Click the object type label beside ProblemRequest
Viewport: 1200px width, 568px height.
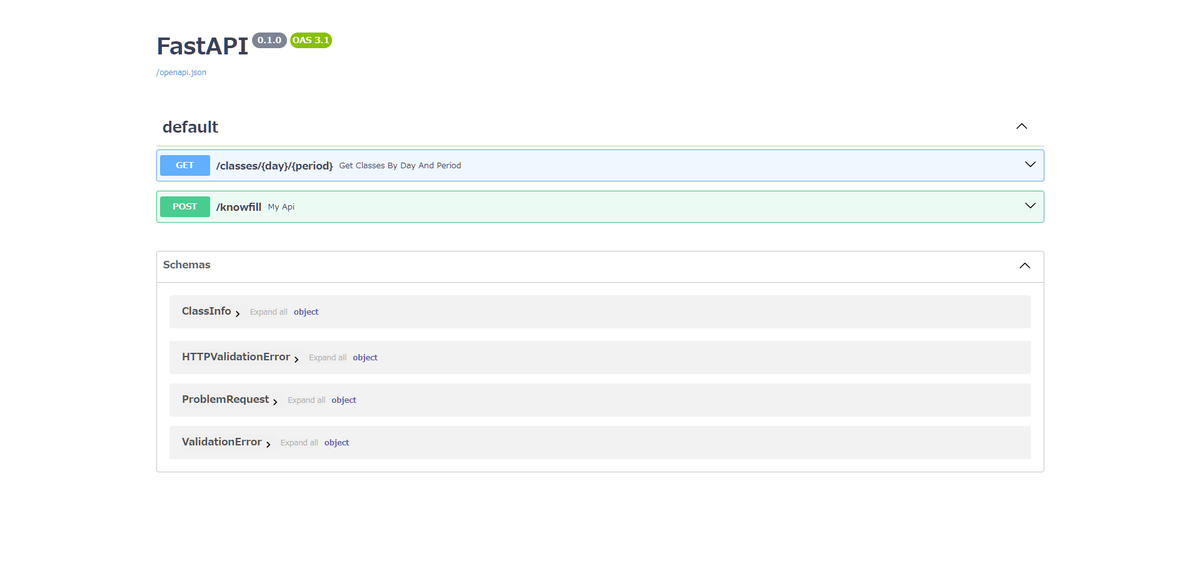(344, 400)
